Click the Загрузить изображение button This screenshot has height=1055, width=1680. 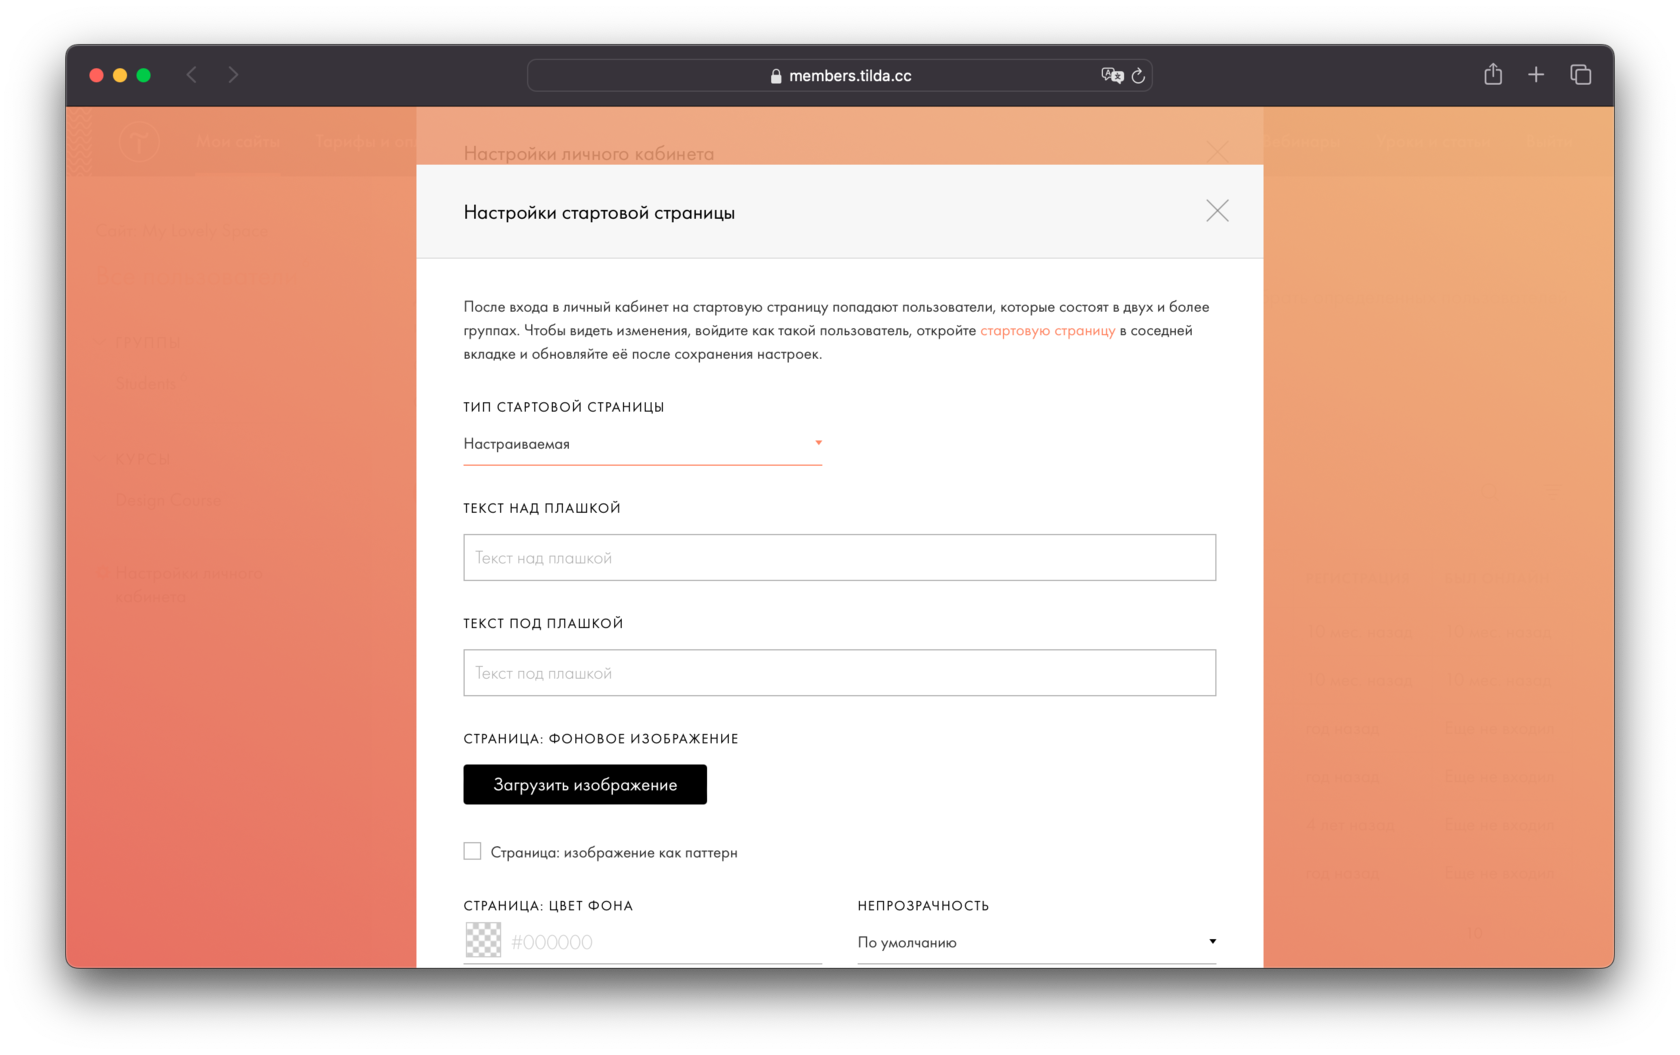(585, 785)
